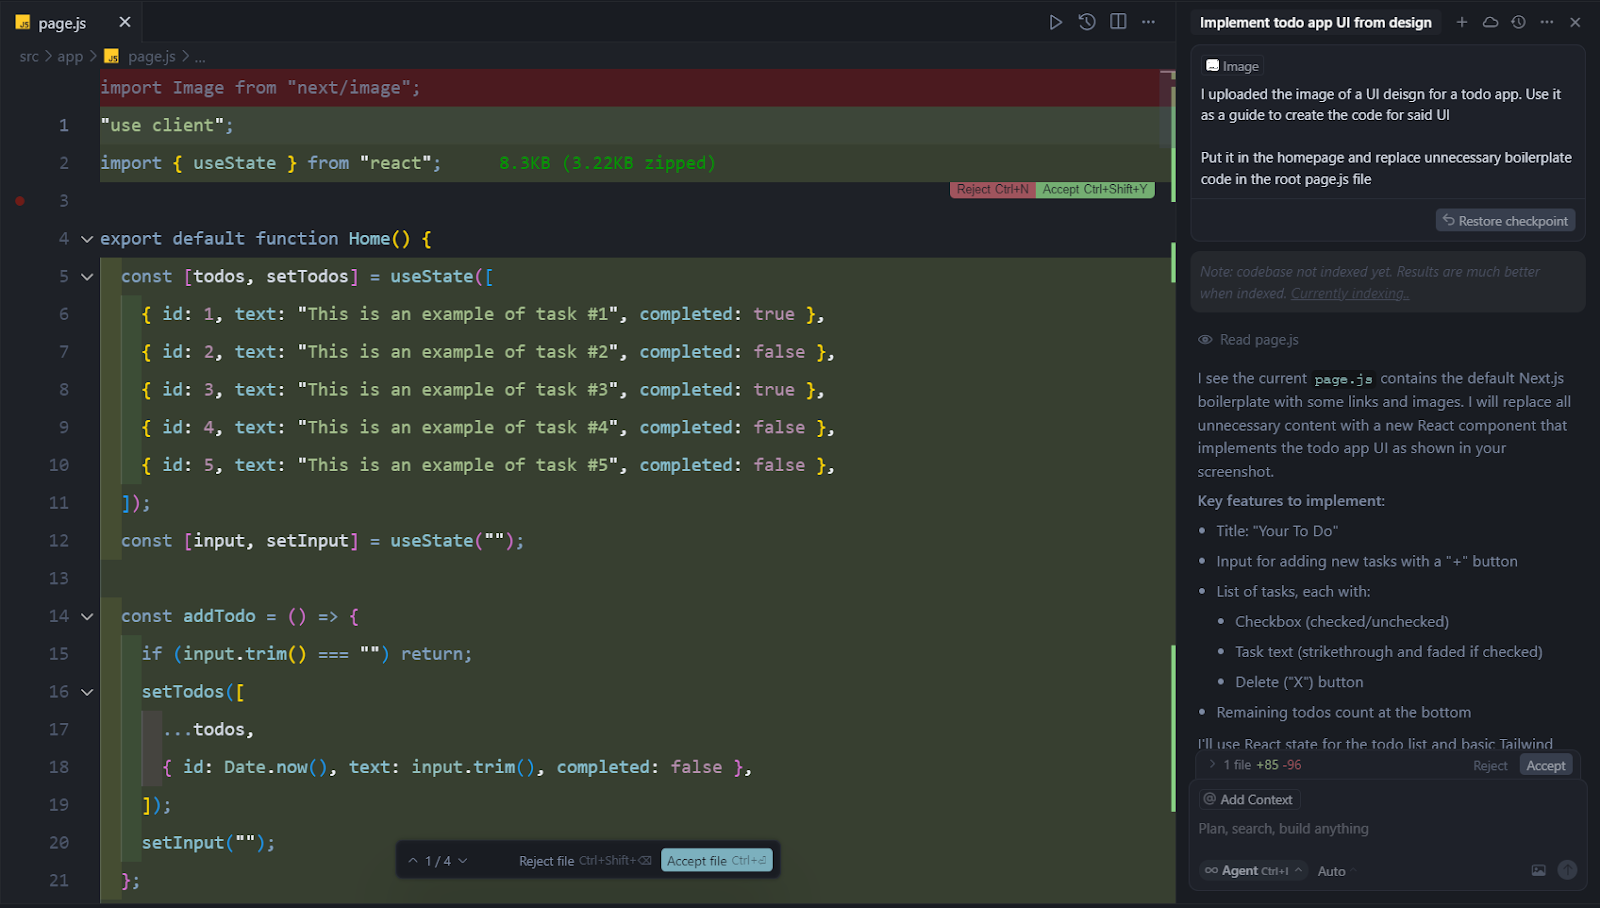
Task: Open editor more actions ellipsis icon
Action: pos(1148,21)
